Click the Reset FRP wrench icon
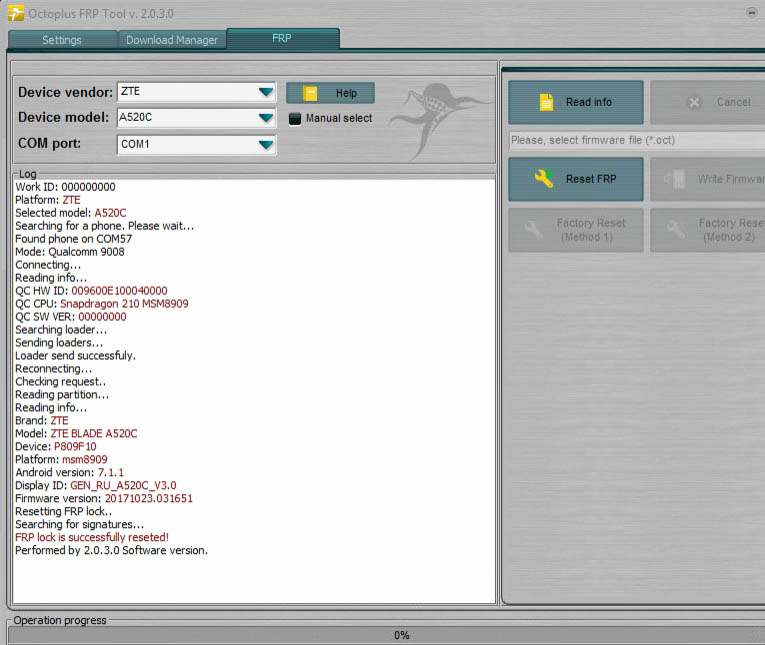Viewport: 765px width, 645px height. point(544,179)
